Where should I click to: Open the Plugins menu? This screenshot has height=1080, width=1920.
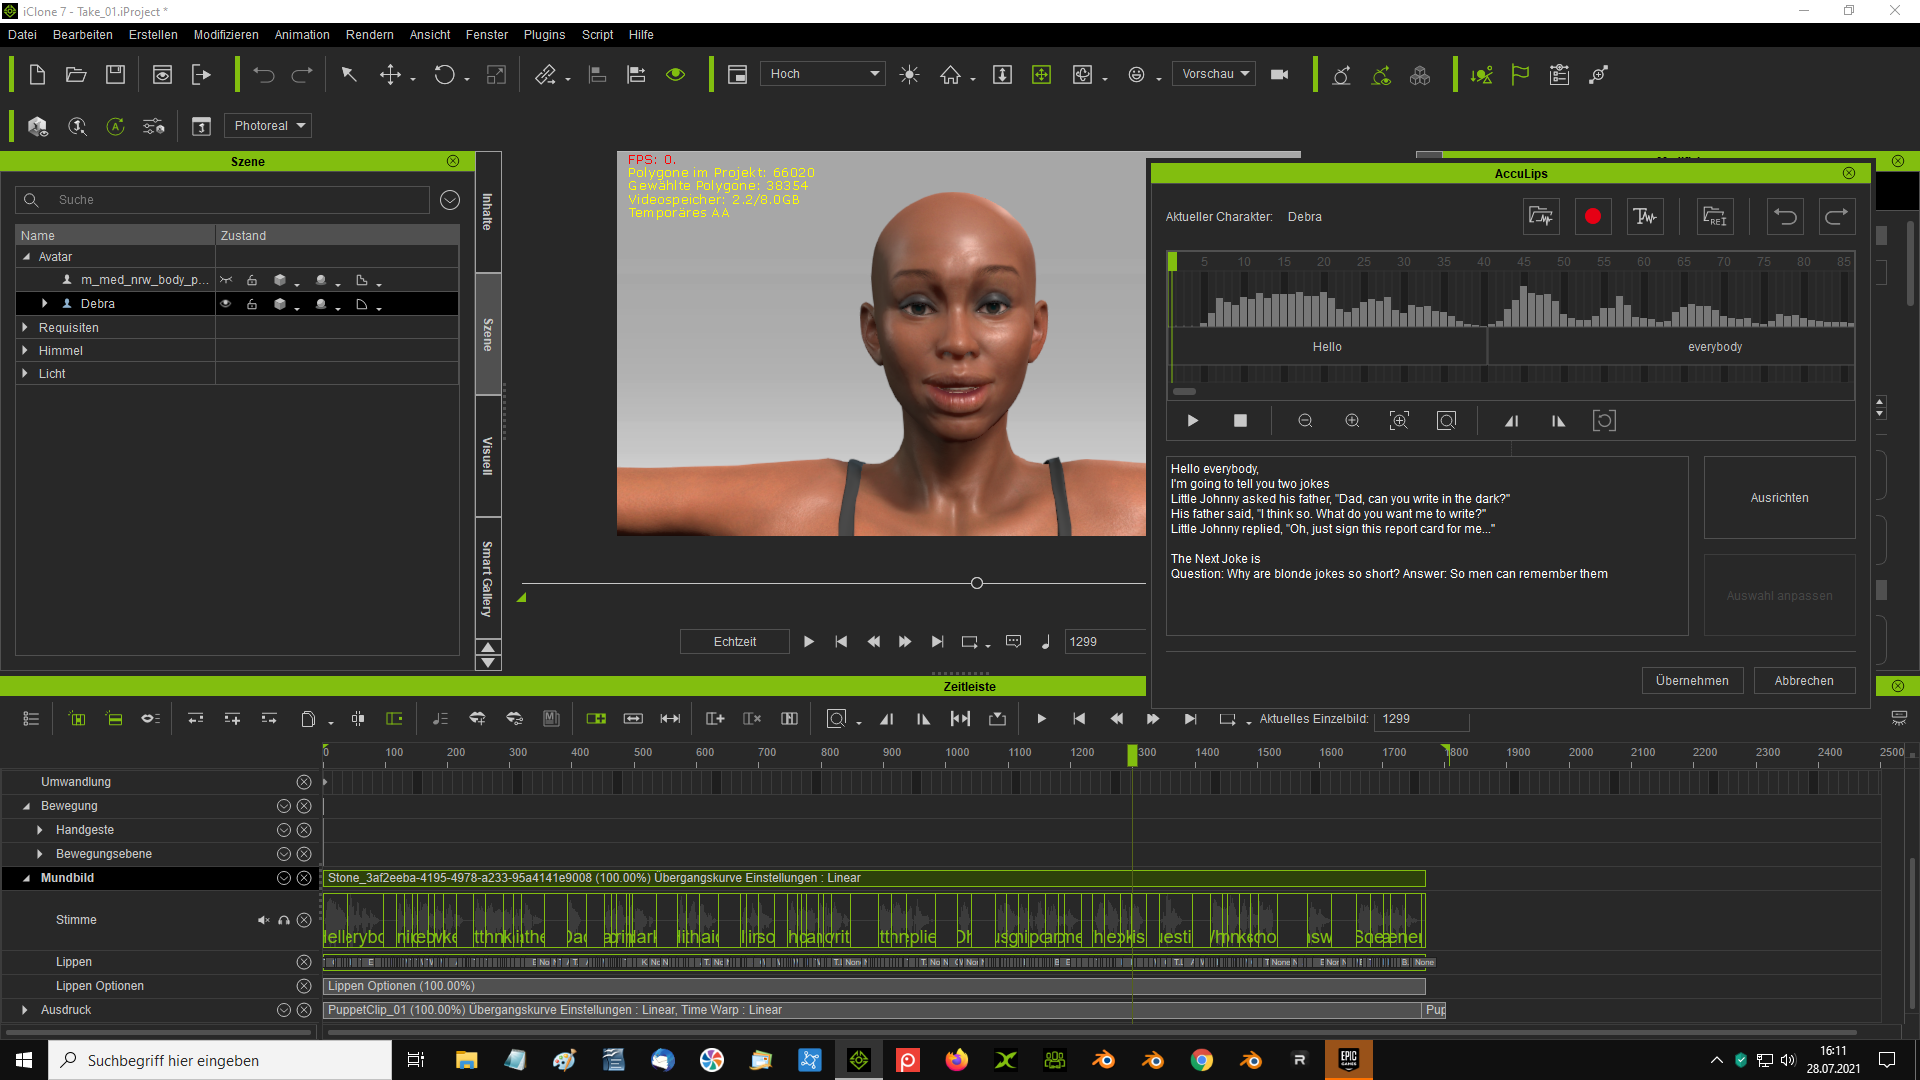[x=544, y=35]
